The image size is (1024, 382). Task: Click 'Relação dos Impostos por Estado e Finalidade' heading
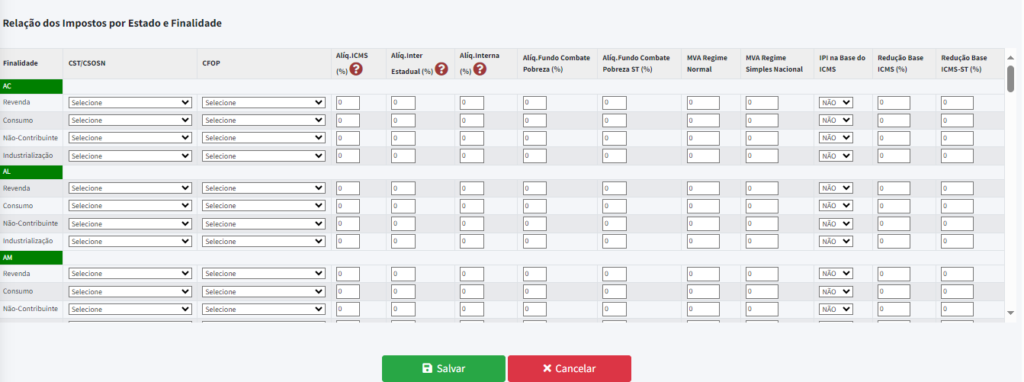(x=112, y=23)
